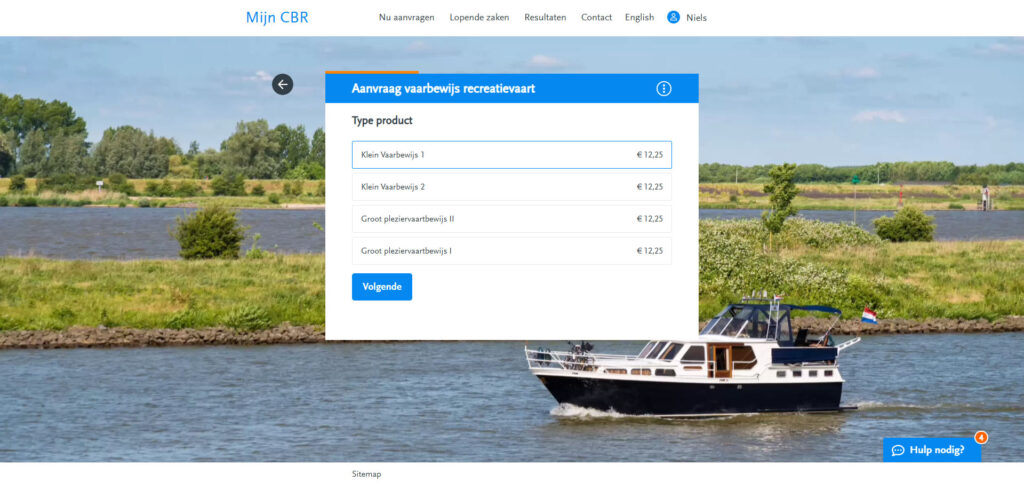Select the Klein Vaarbewijs 2 option
1024x482 pixels.
point(511,187)
